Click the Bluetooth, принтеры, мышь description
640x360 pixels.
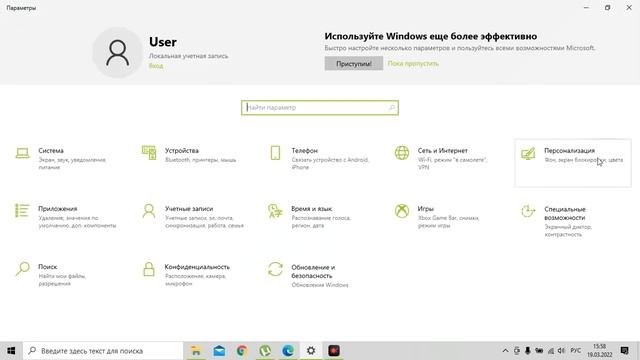200,160
